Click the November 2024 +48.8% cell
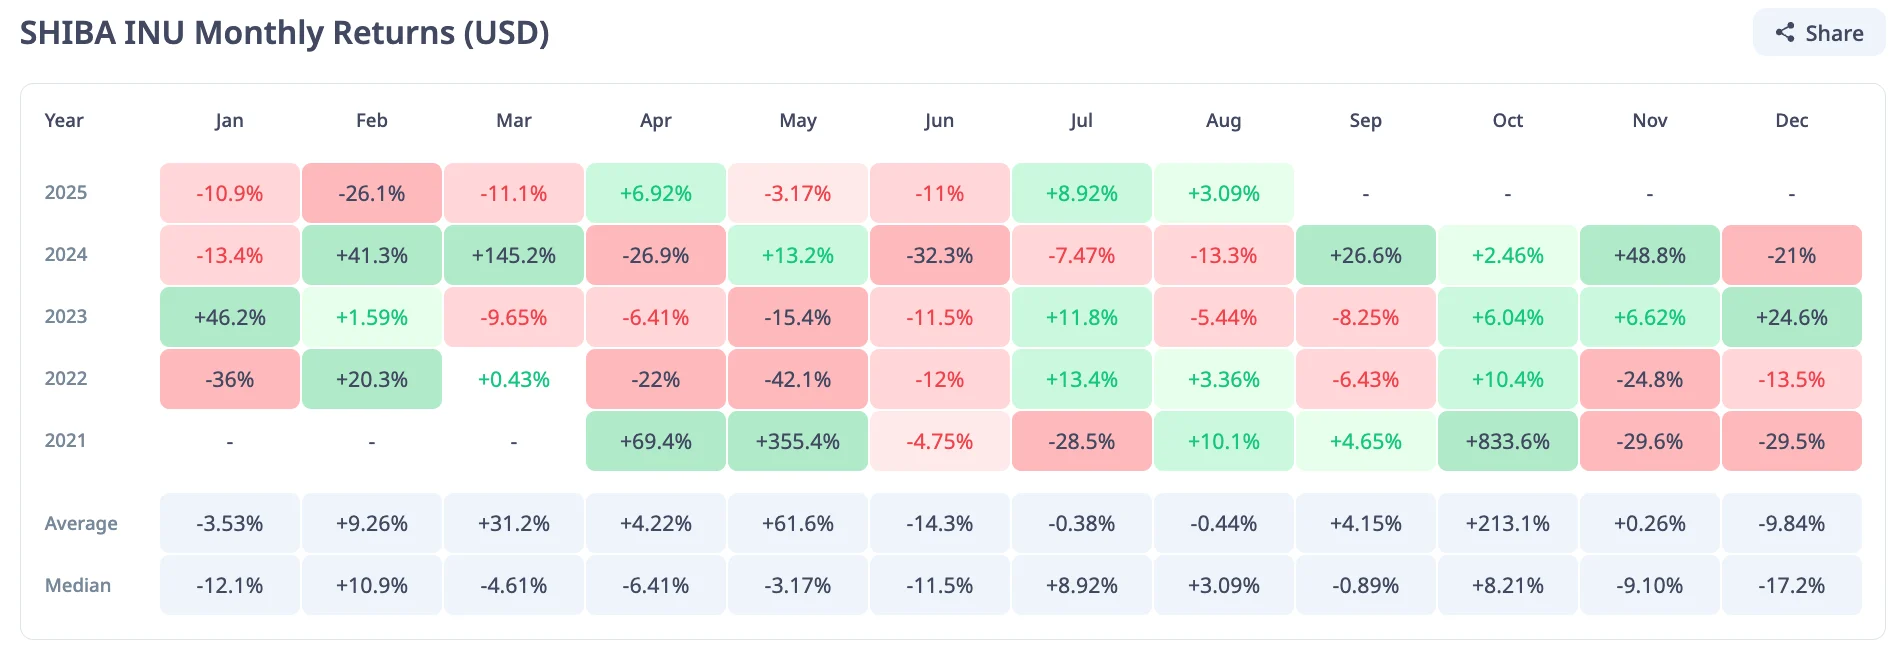The image size is (1896, 652). point(1649,255)
